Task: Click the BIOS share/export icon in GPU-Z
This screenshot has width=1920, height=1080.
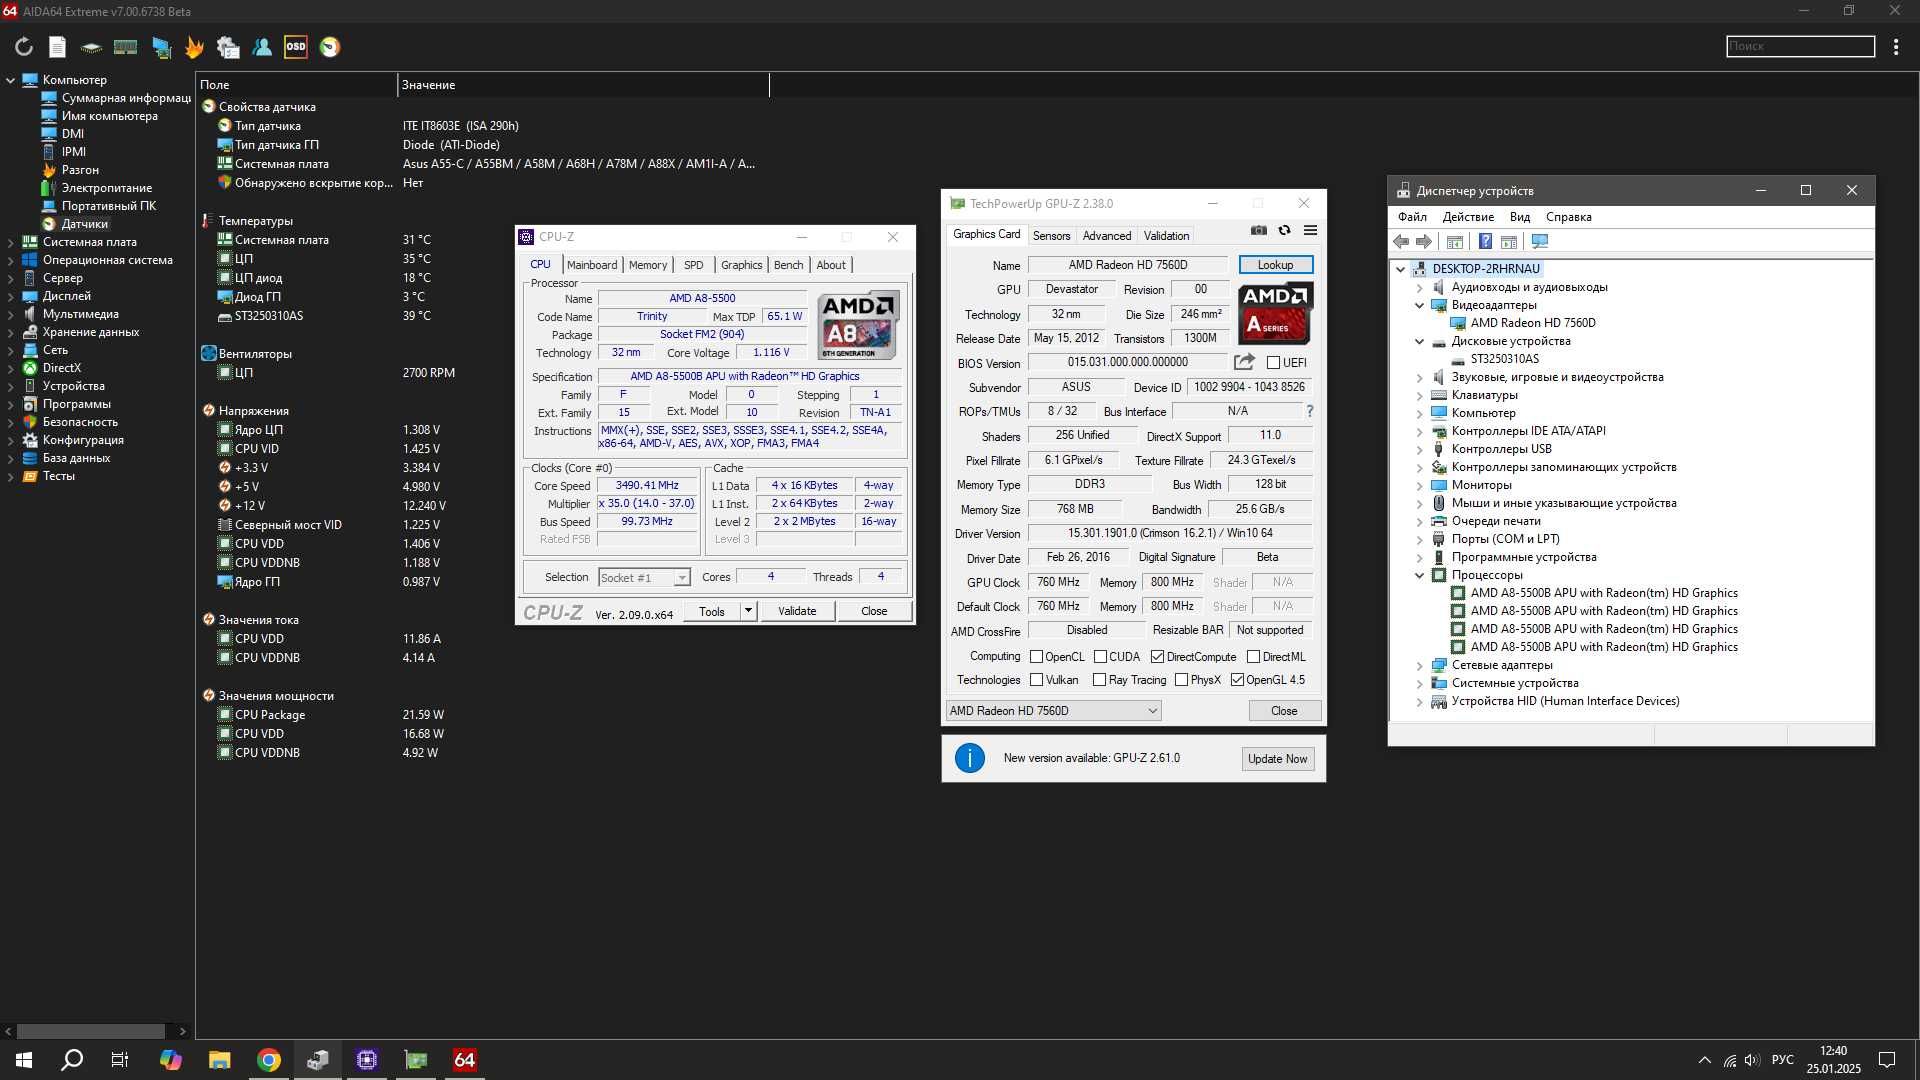Action: (1244, 362)
